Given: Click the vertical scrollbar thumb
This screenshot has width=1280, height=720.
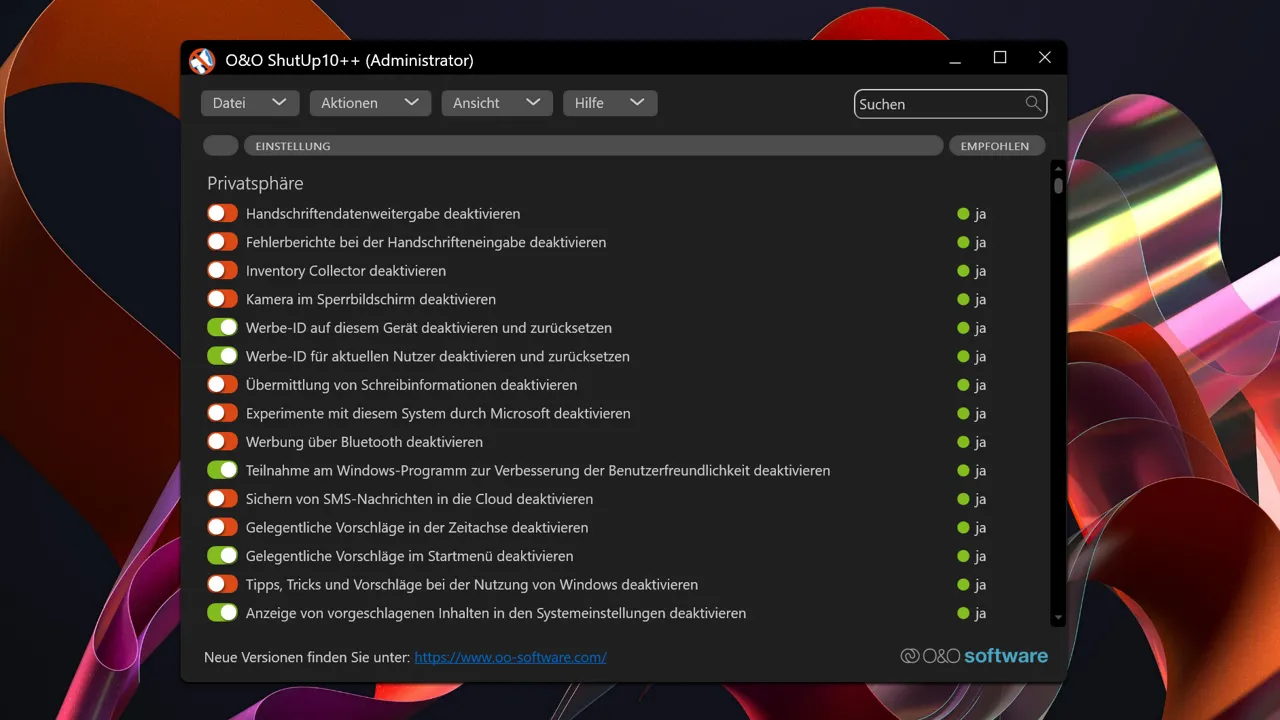Looking at the screenshot, I should [1058, 186].
